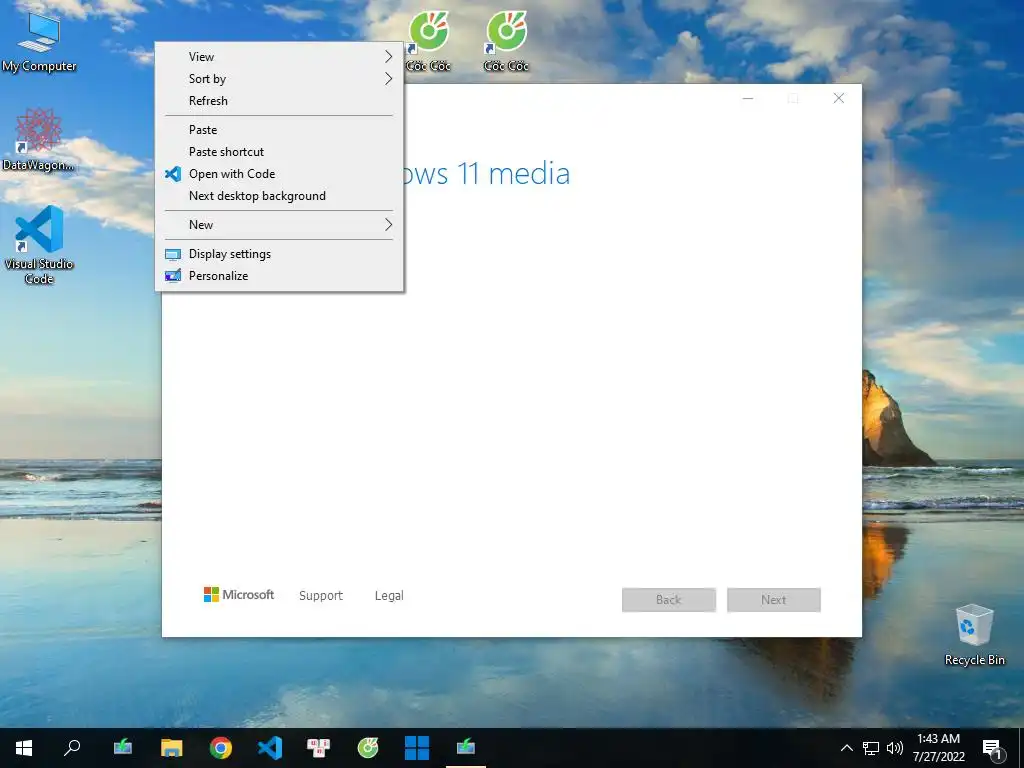The width and height of the screenshot is (1024, 768).
Task: Open the My Computer desktop icon
Action: point(39,42)
